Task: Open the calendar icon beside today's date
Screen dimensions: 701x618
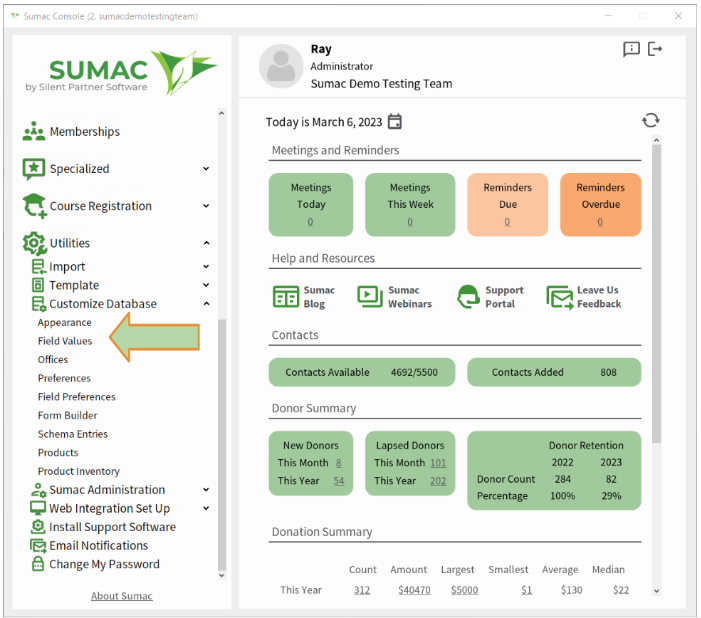Action: click(x=395, y=122)
